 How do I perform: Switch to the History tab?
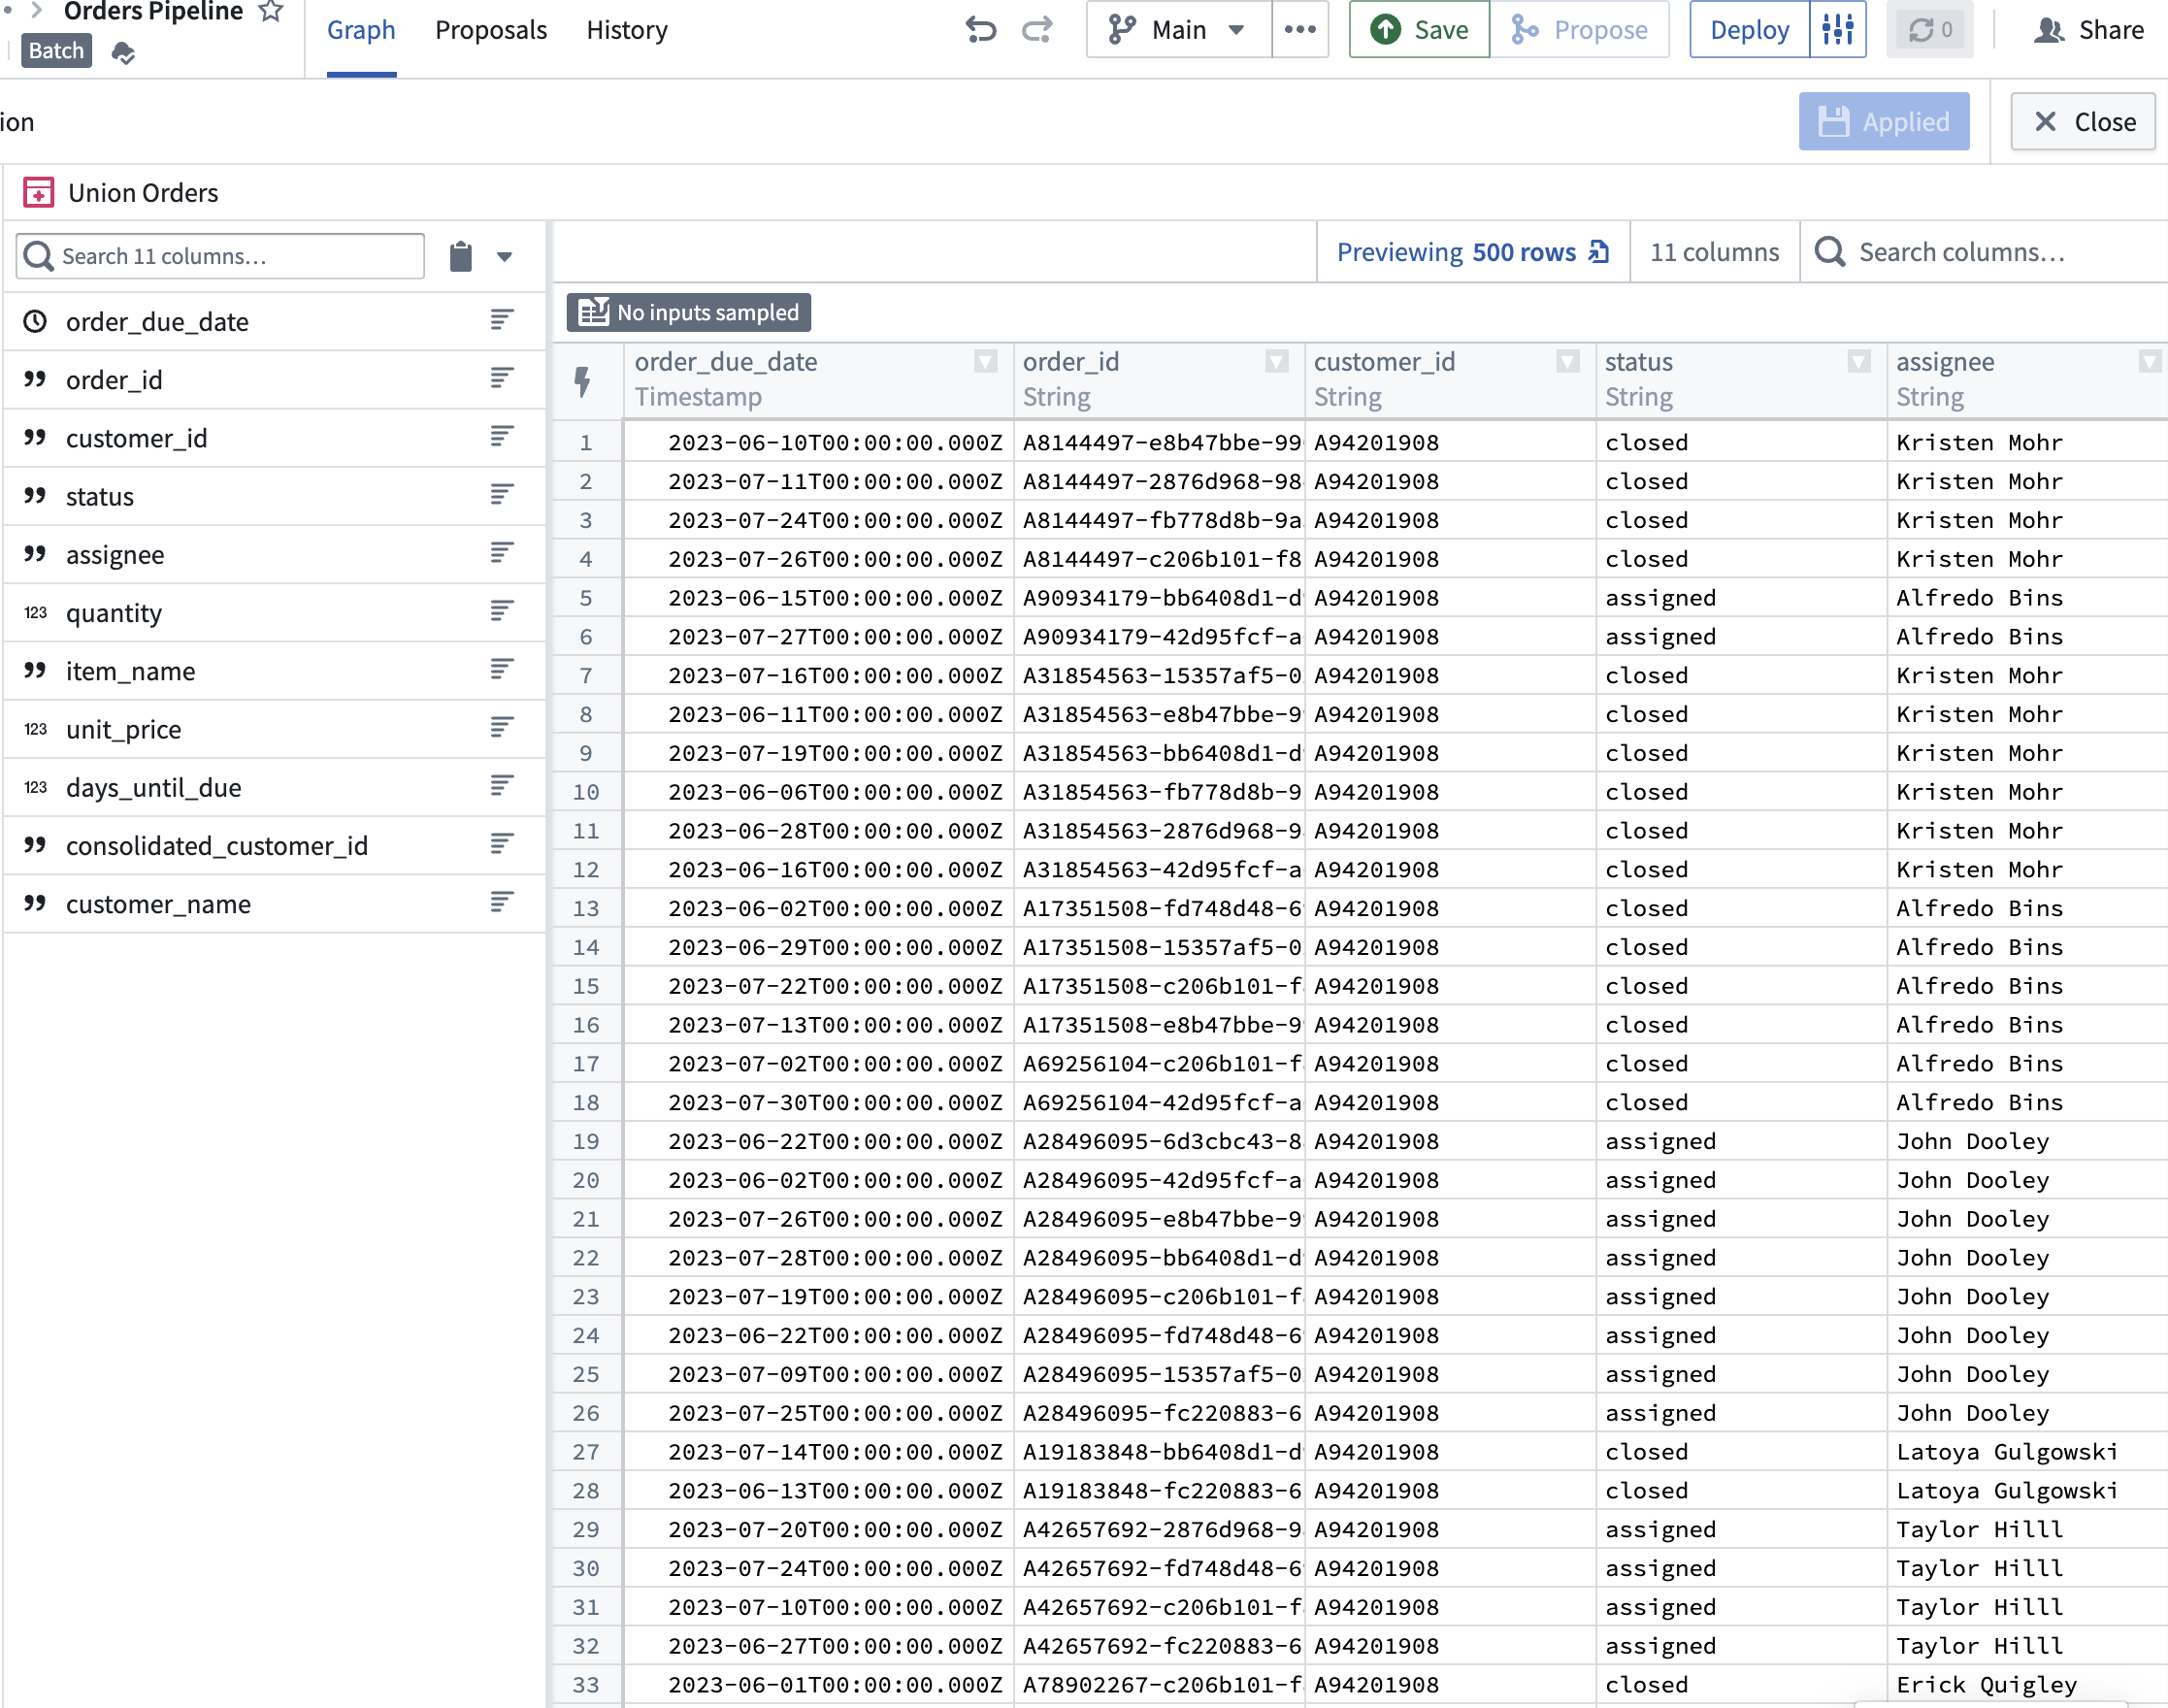tap(626, 30)
